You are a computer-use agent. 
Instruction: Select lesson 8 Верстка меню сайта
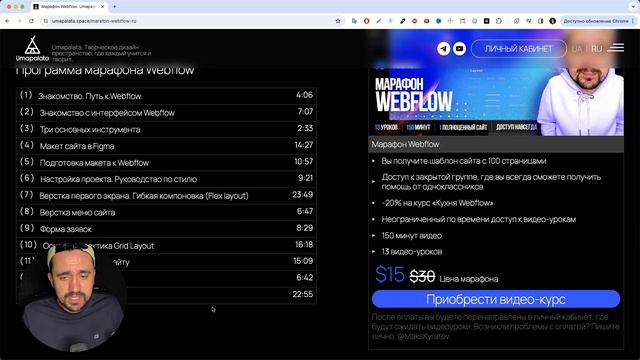point(167,212)
